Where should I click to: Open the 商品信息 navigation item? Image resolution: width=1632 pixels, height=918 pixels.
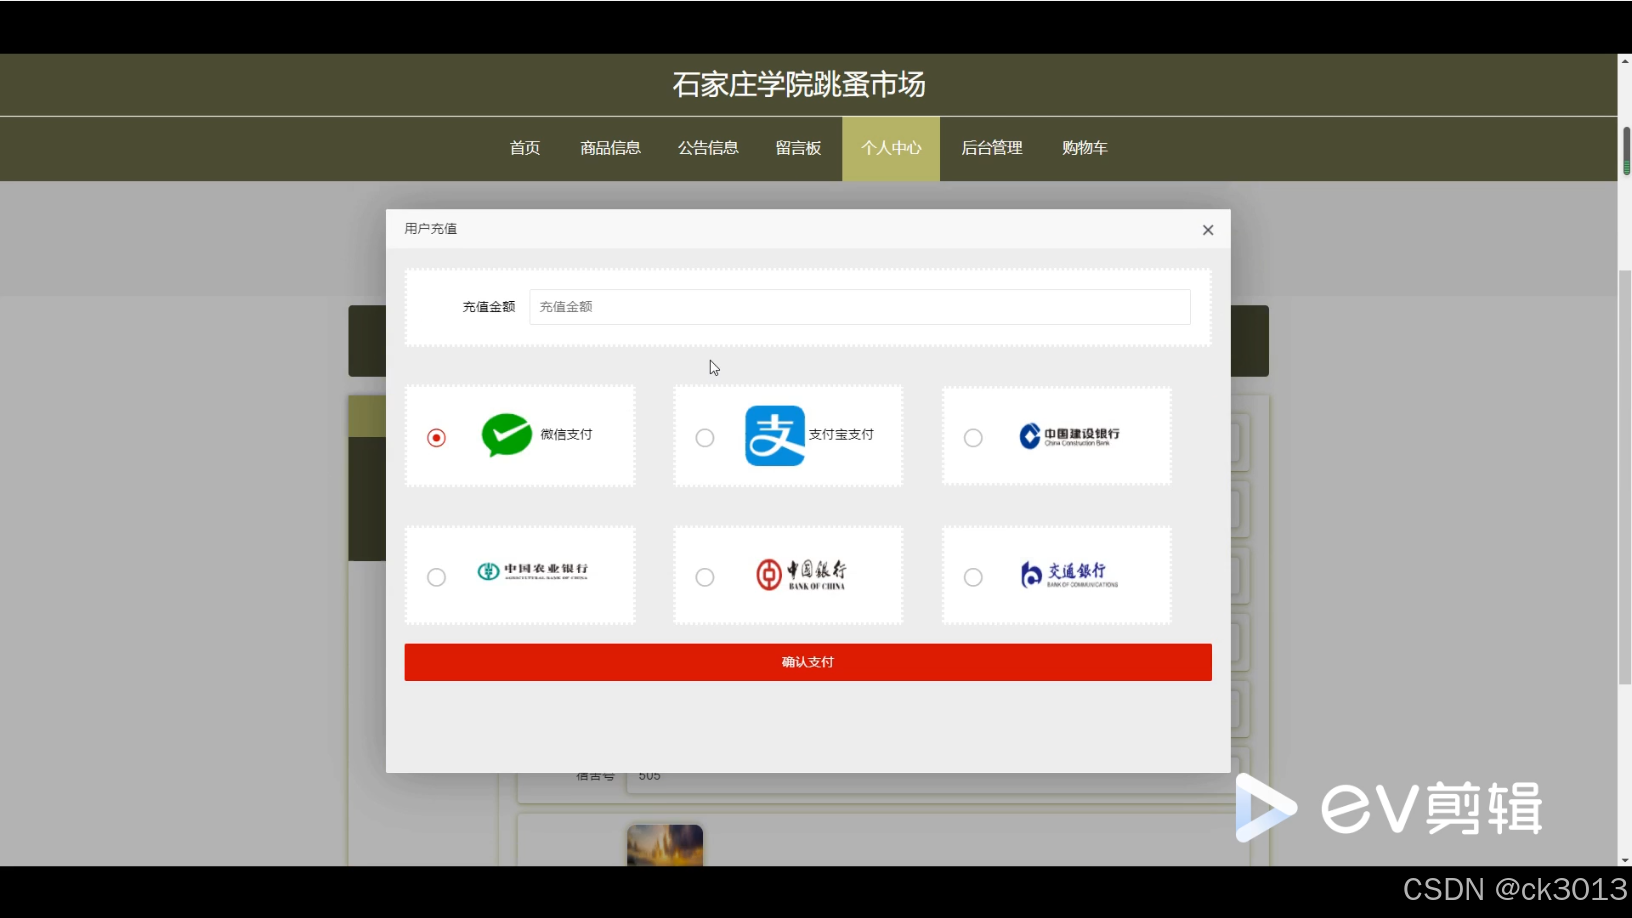click(x=611, y=148)
